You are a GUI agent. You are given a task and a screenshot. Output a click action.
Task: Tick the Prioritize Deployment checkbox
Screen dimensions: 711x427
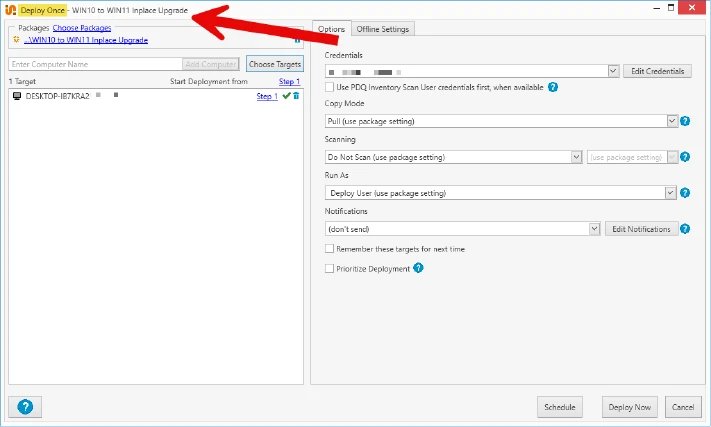pyautogui.click(x=330, y=268)
